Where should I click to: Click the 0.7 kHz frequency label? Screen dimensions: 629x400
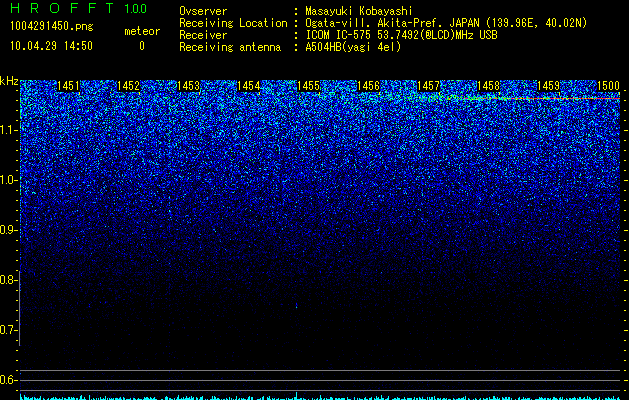pos(8,330)
